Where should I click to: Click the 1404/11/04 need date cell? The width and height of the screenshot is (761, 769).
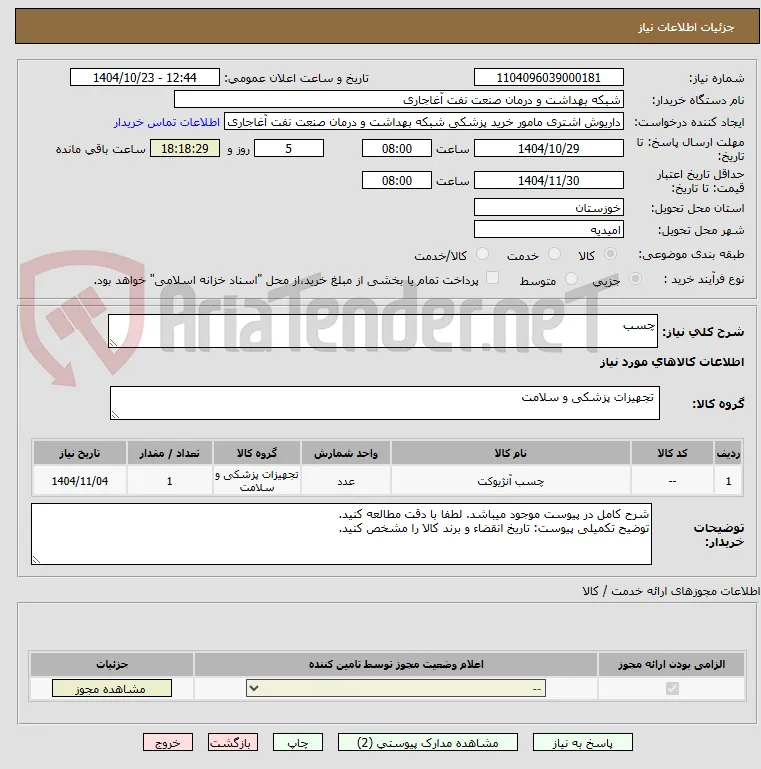79,481
